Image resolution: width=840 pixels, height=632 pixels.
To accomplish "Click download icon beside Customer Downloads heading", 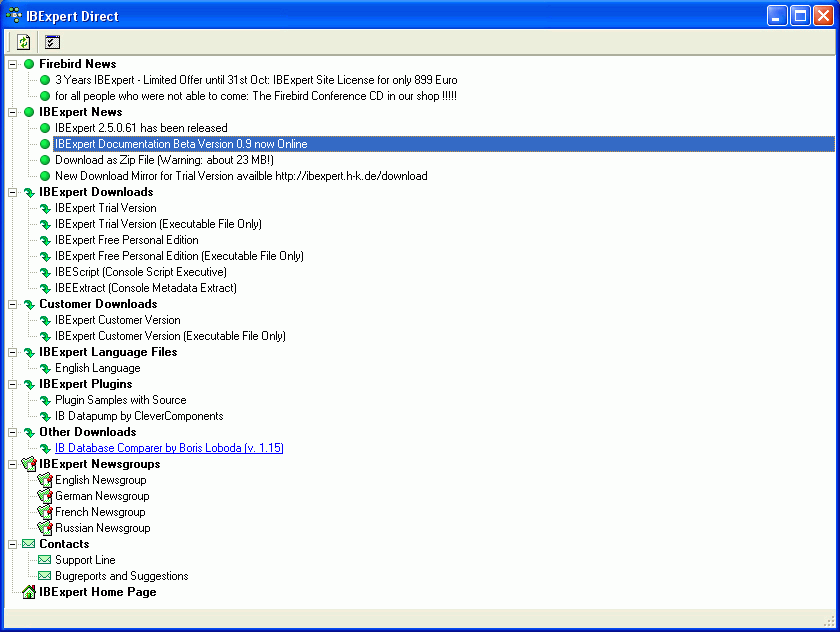I will click(x=29, y=304).
